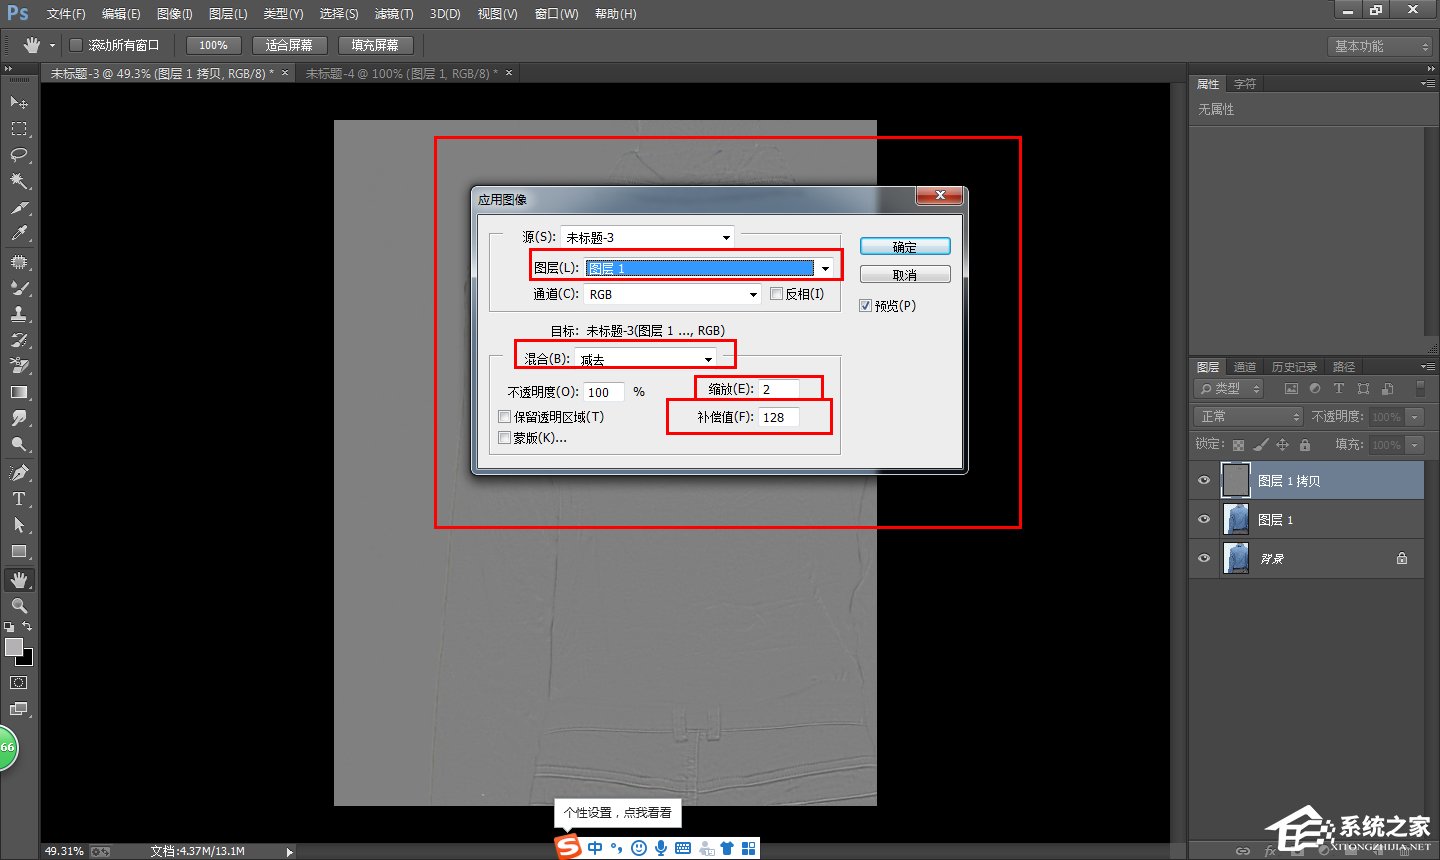Click the 补偿值 offset input field
The width and height of the screenshot is (1440, 860).
778,417
